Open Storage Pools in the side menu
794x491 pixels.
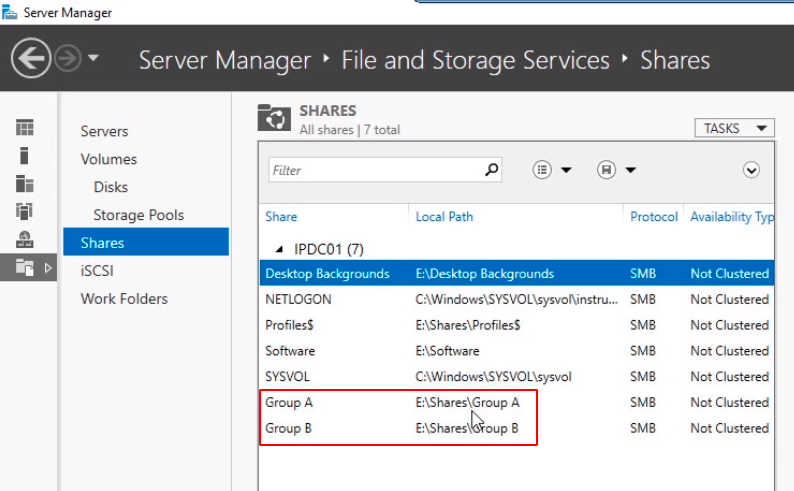click(x=138, y=215)
